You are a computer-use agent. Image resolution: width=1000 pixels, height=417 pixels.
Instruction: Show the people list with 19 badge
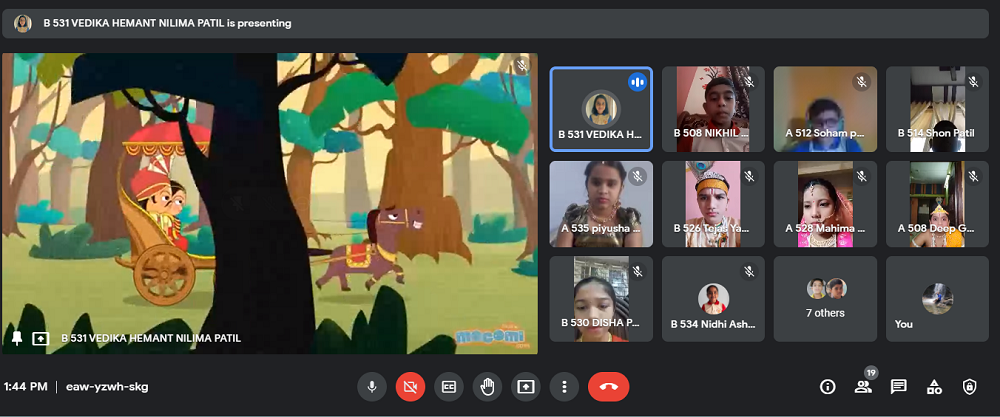click(x=863, y=387)
